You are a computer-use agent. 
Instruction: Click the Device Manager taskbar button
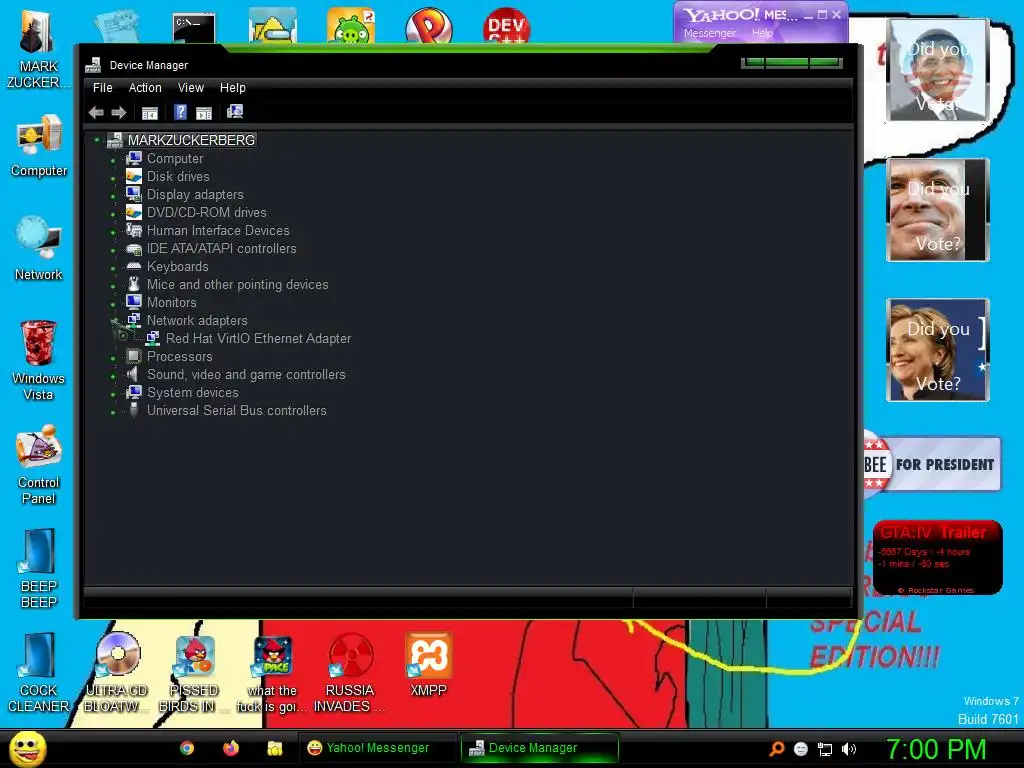539,748
